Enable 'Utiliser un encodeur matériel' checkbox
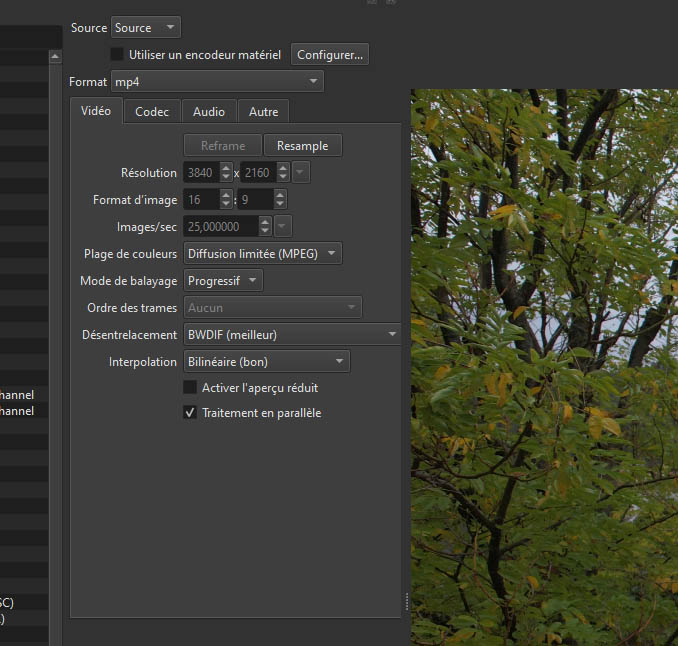Image resolution: width=678 pixels, height=646 pixels. [x=117, y=54]
